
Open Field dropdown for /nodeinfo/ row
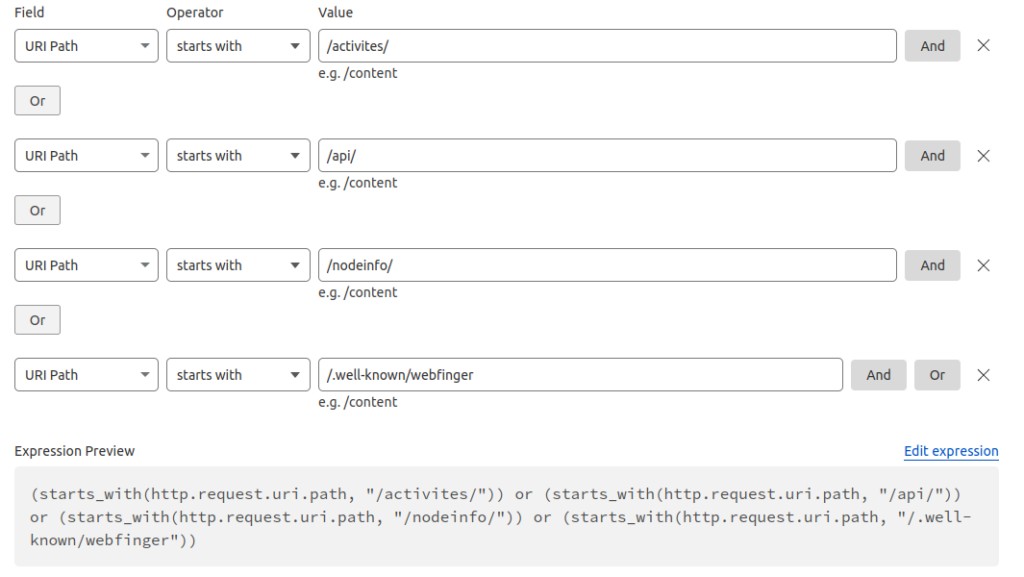(x=87, y=266)
